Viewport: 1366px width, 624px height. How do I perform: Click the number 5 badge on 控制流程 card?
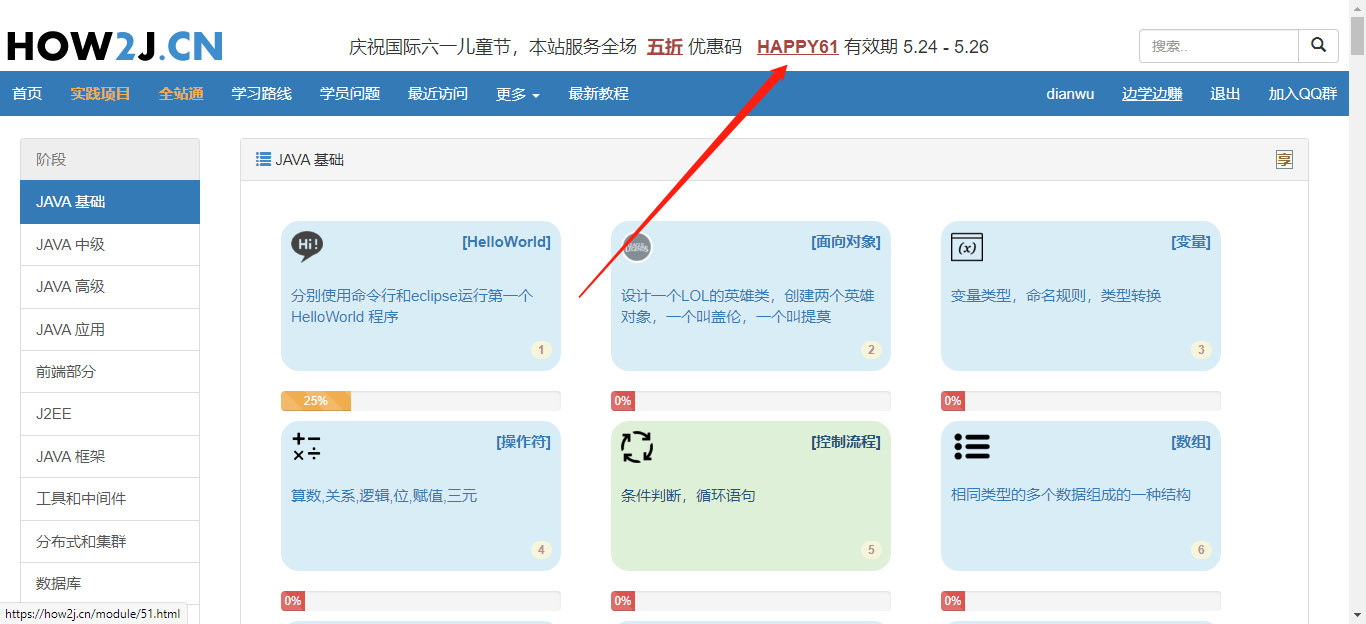[x=871, y=550]
